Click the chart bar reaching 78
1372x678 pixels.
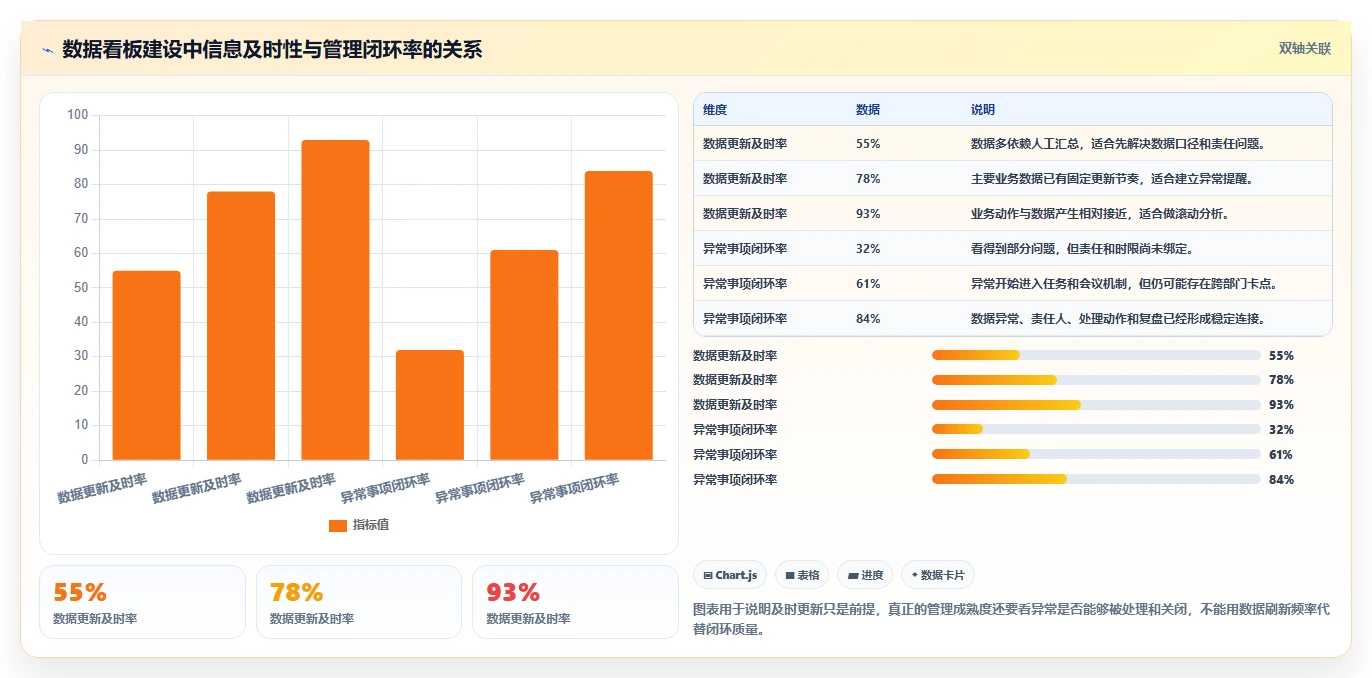[x=241, y=326]
